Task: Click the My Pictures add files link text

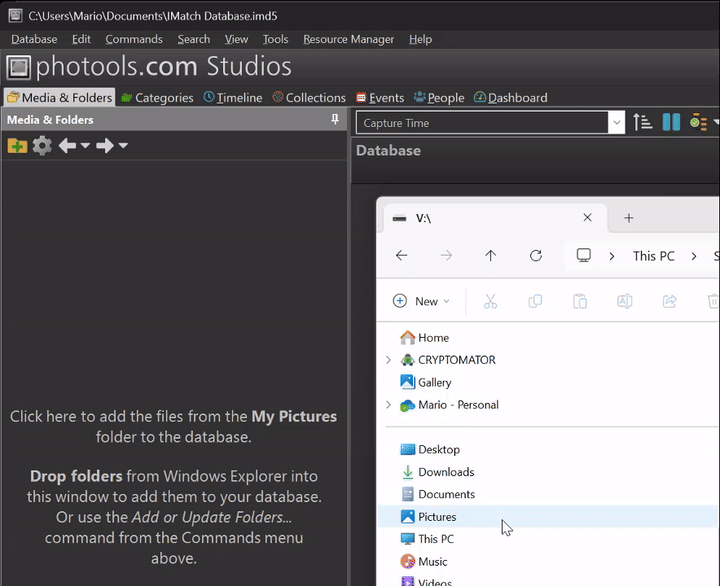Action: pyautogui.click(x=174, y=426)
